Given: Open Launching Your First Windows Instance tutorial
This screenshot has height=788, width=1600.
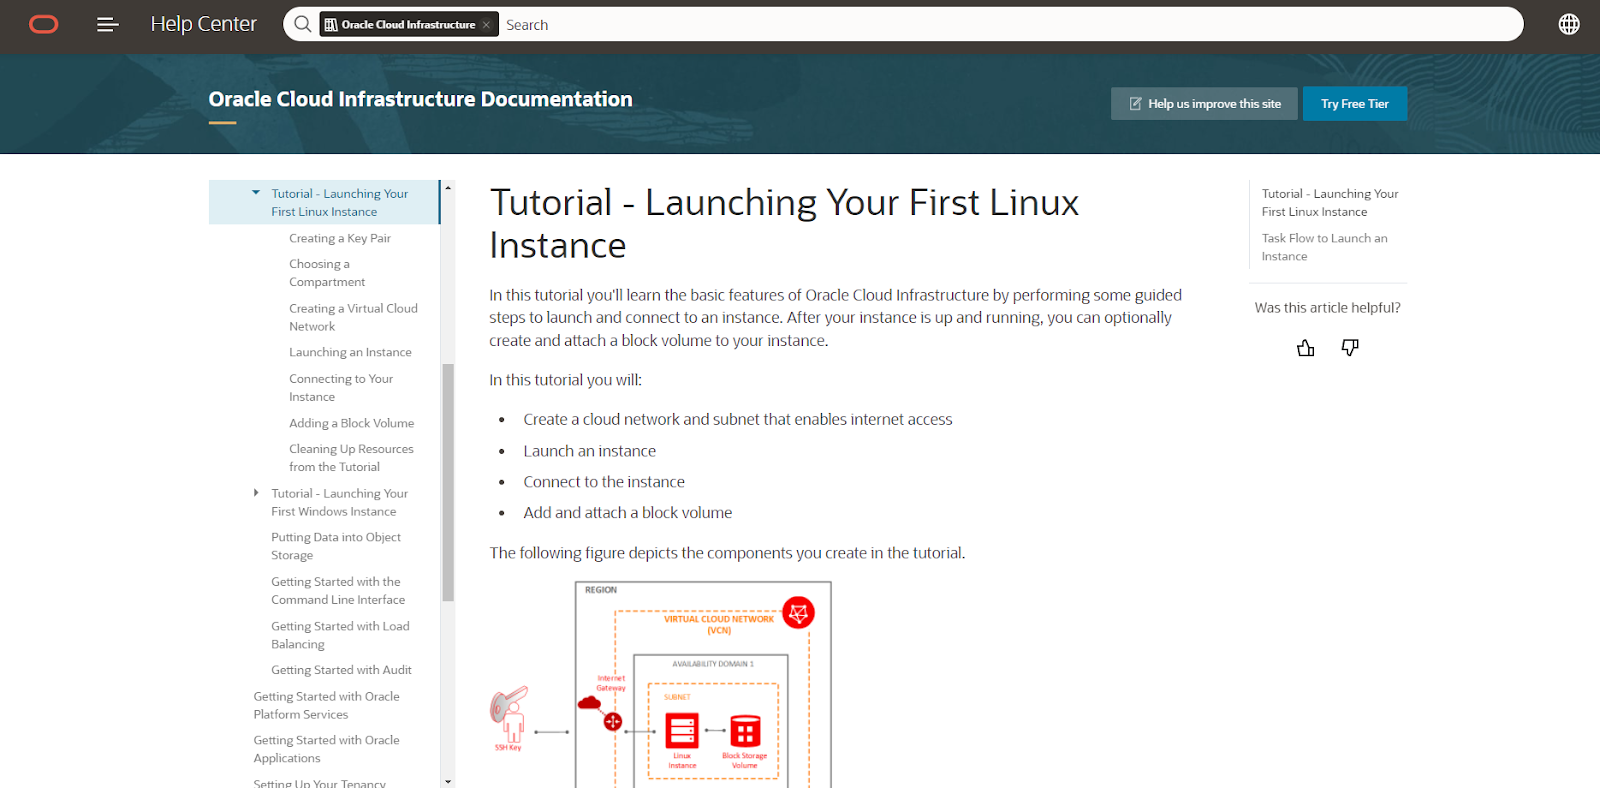Looking at the screenshot, I should [x=340, y=502].
